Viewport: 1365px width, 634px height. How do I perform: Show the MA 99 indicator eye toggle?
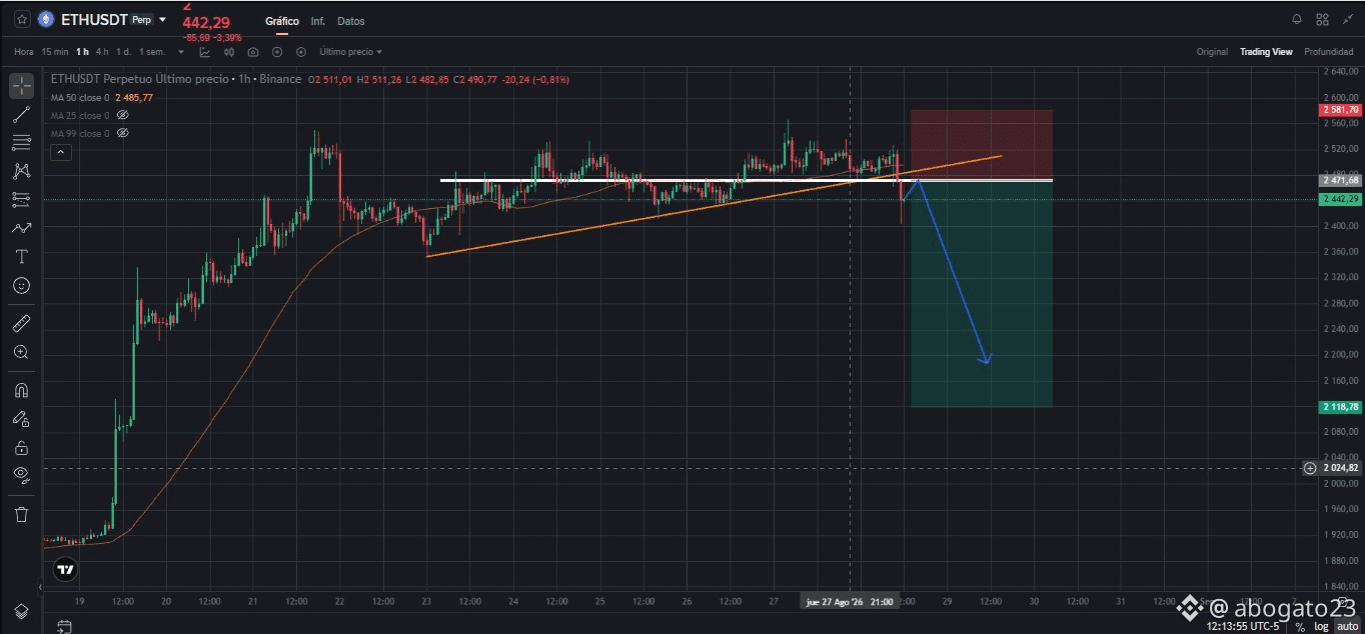[x=123, y=133]
